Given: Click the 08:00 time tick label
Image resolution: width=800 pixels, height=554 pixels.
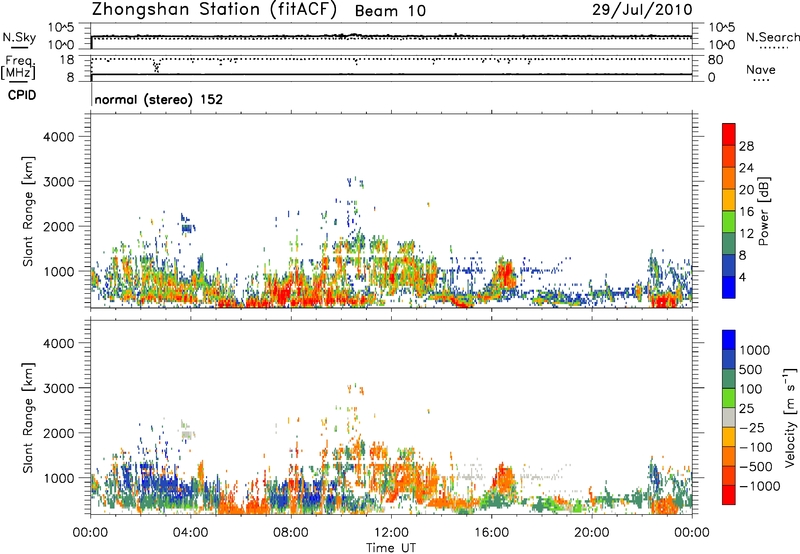Looking at the screenshot, I should (291, 533).
